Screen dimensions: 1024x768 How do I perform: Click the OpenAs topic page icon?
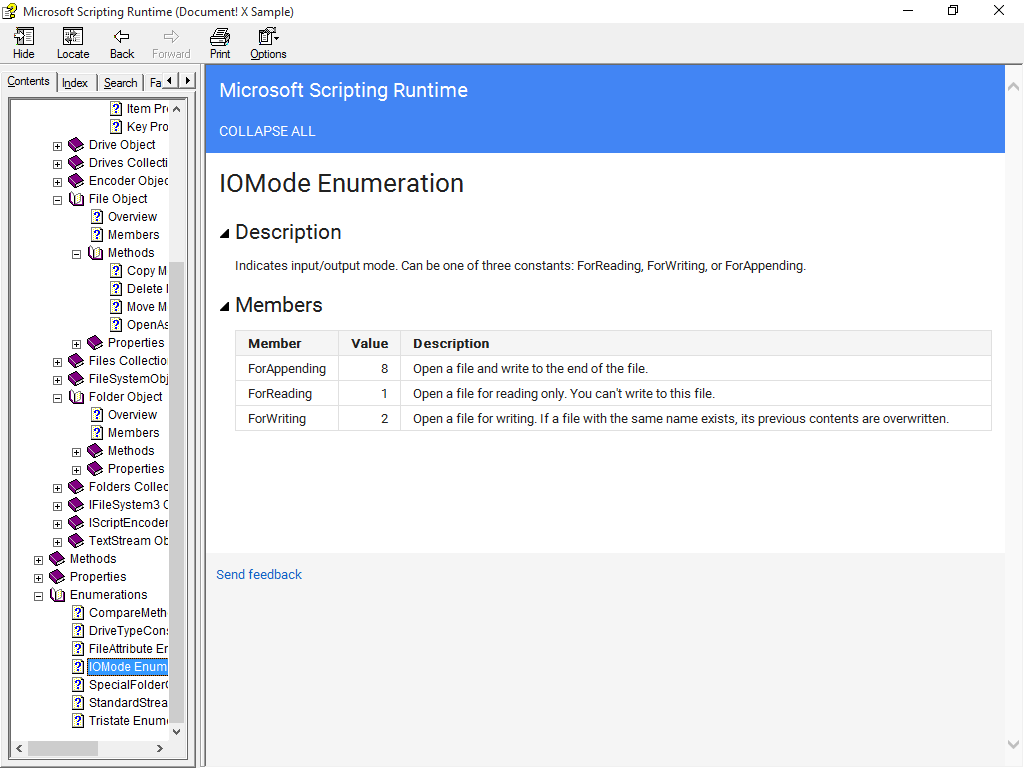click(x=116, y=325)
